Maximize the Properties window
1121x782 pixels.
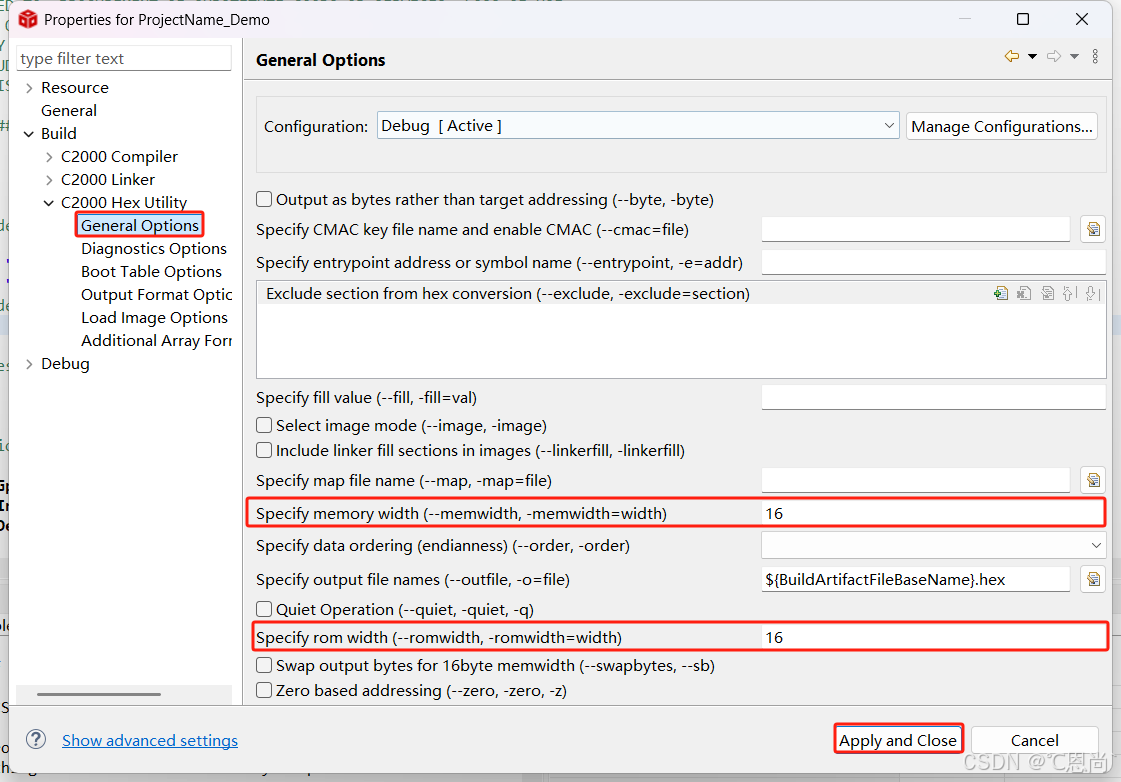pyautogui.click(x=1023, y=19)
